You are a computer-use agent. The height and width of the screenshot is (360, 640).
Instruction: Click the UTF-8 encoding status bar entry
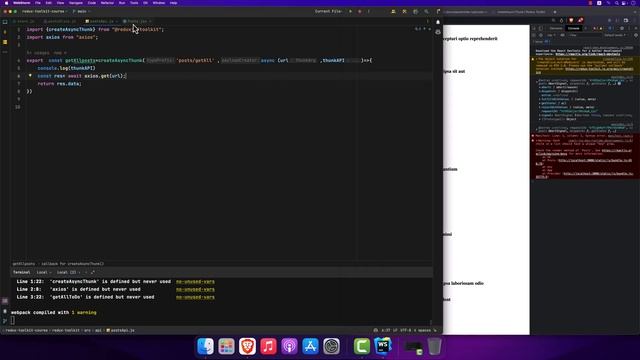[405, 330]
